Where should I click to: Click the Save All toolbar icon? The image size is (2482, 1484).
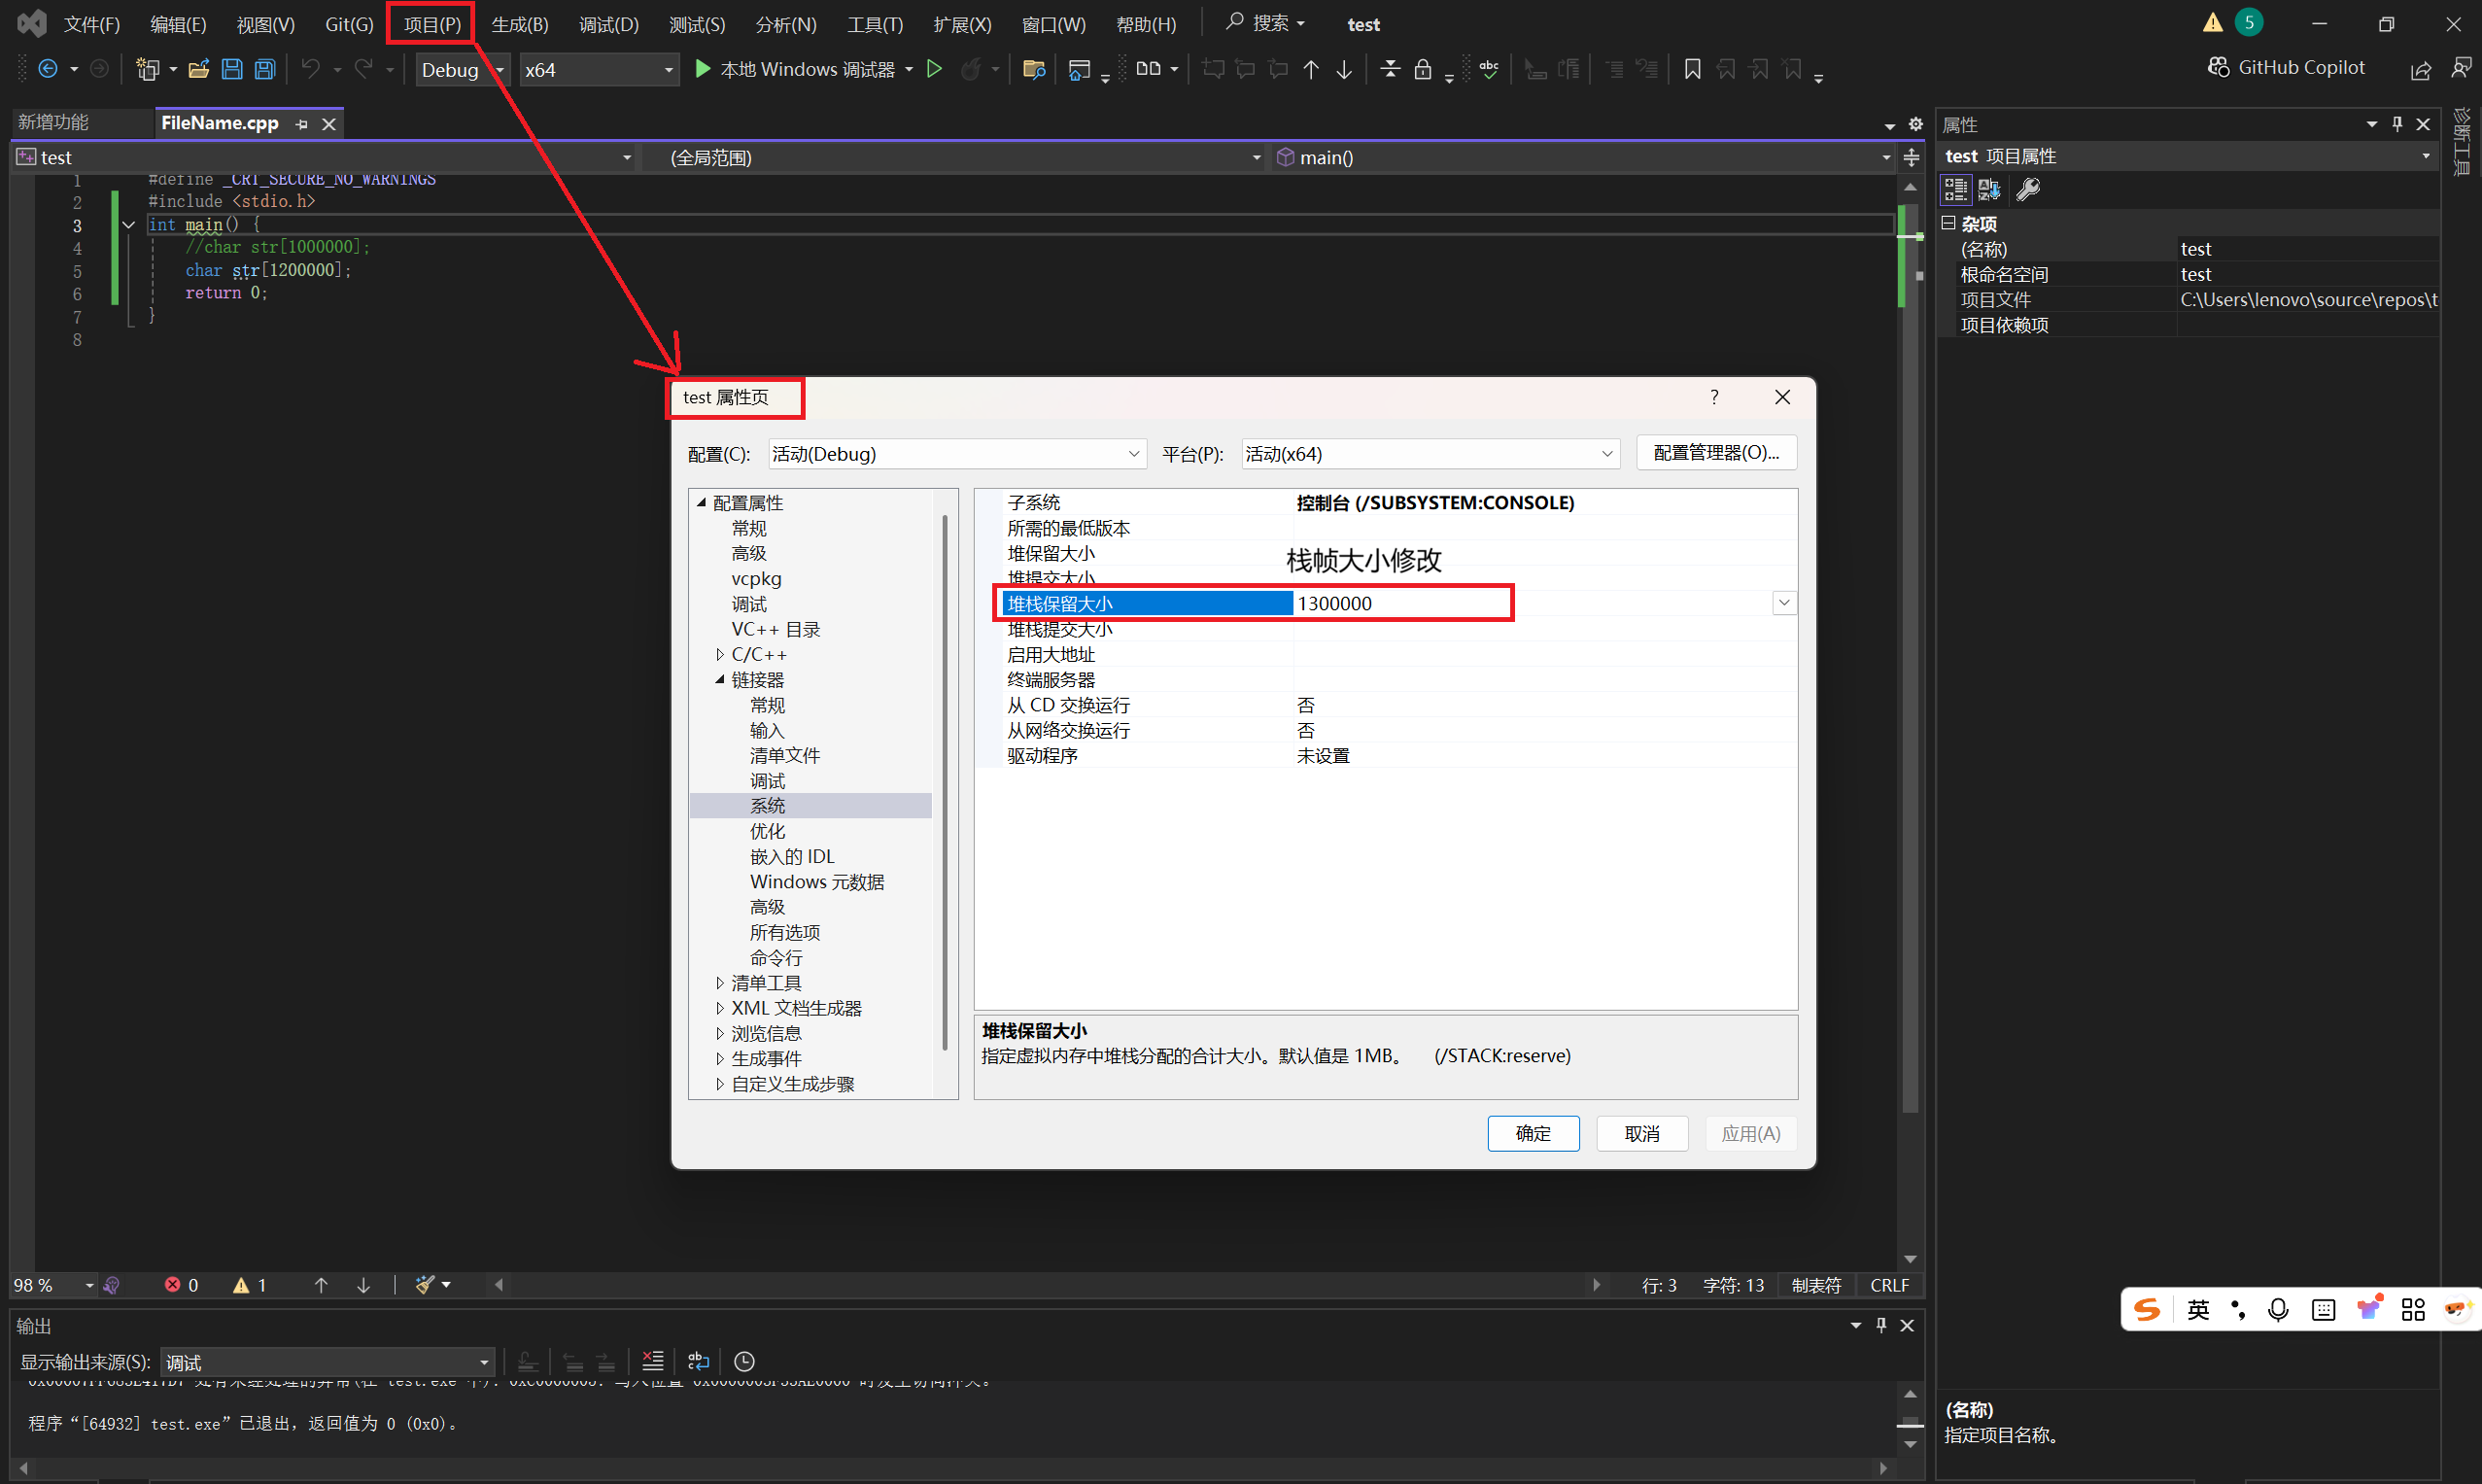265,69
